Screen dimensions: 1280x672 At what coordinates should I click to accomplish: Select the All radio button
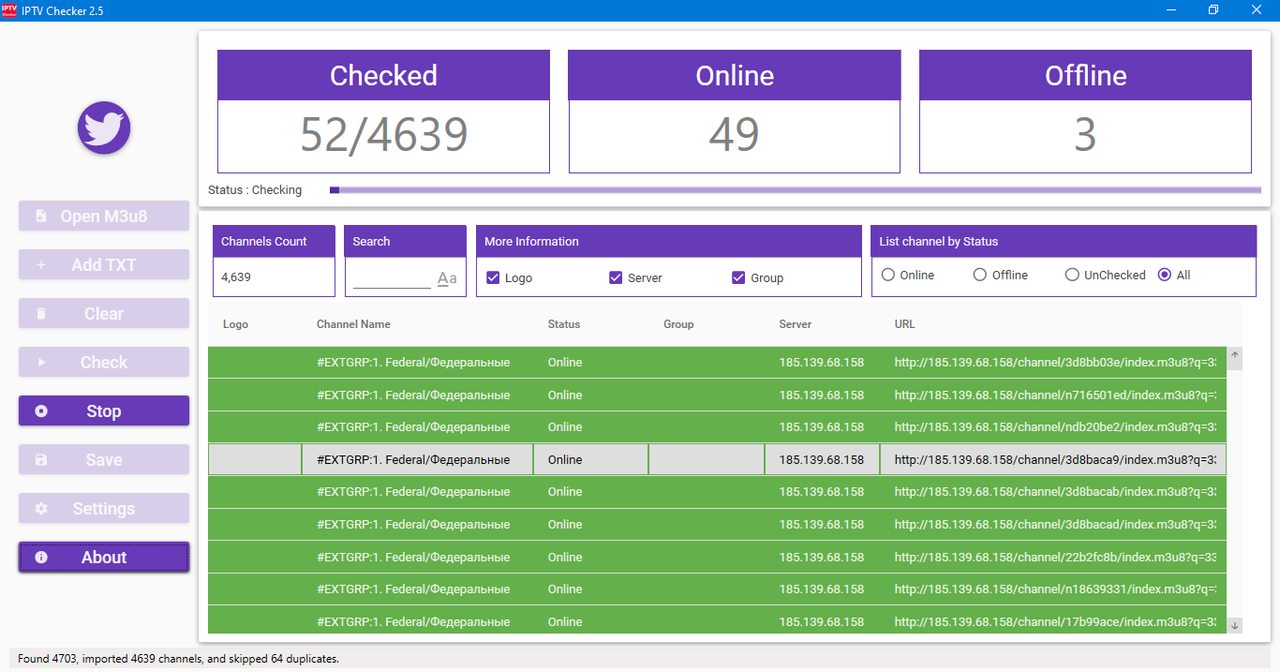1164,275
